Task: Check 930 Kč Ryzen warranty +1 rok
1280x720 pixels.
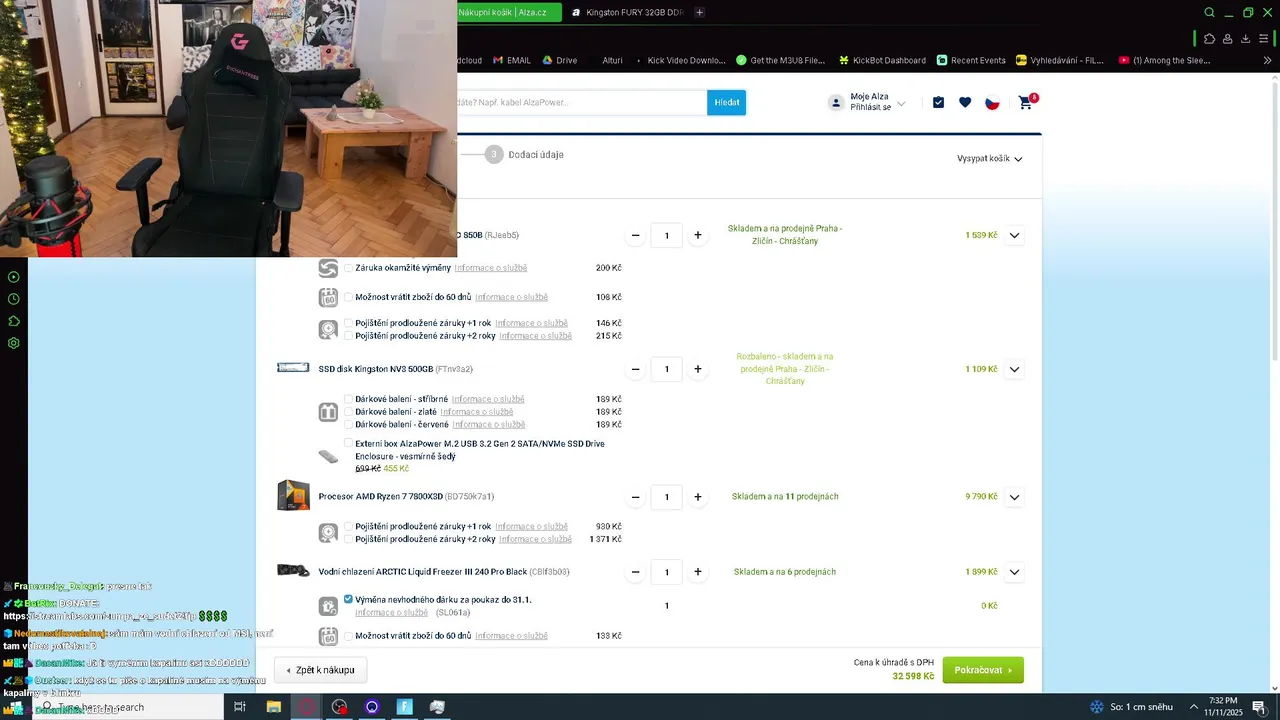Action: pos(348,526)
